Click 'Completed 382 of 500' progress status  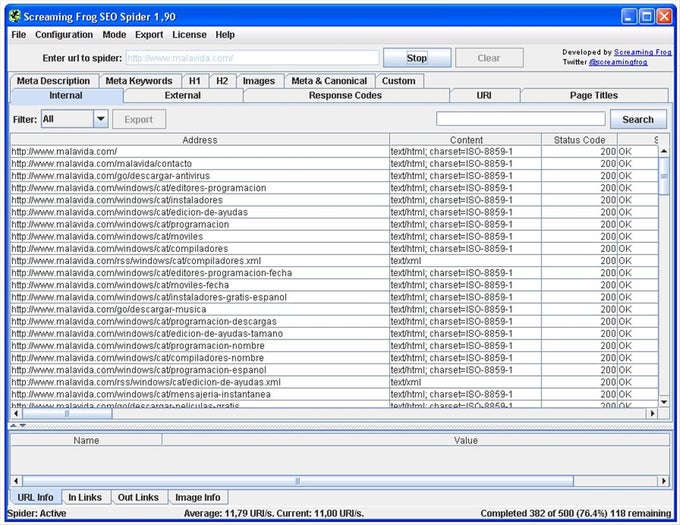[x=575, y=514]
